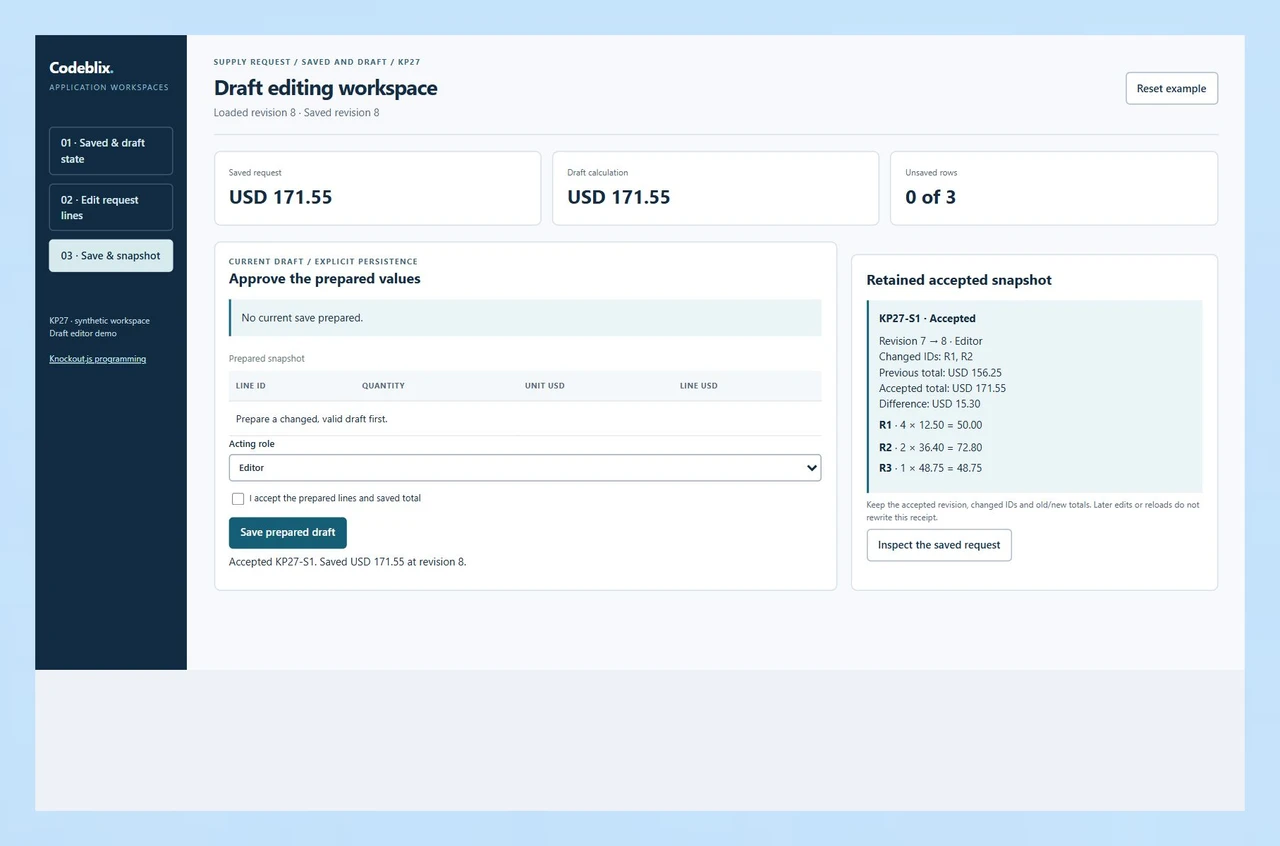The width and height of the screenshot is (1280, 846).
Task: Click the Reset example button
Action: [x=1171, y=88]
